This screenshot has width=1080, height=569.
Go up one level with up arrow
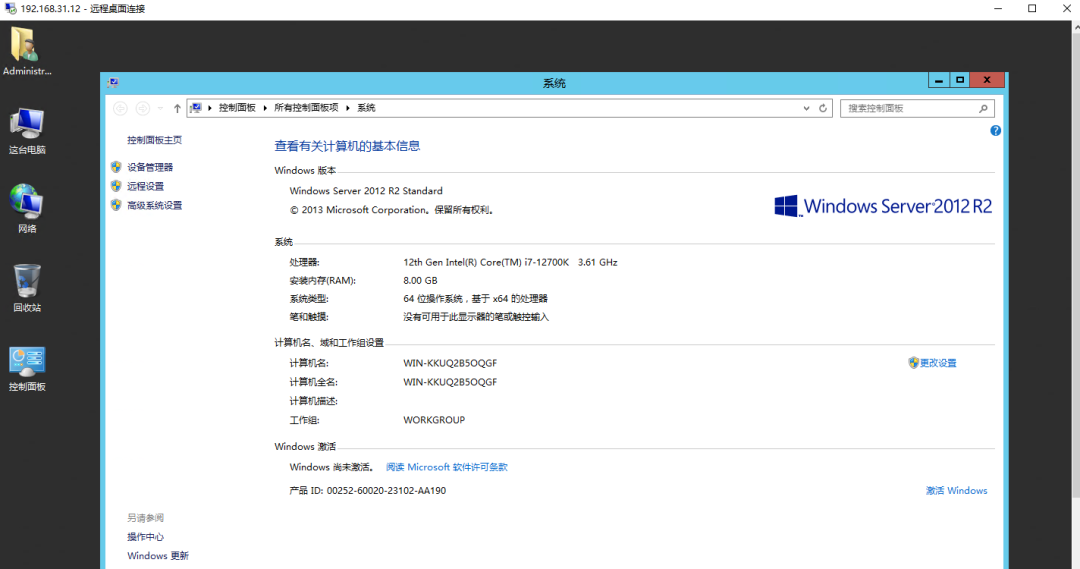point(177,108)
